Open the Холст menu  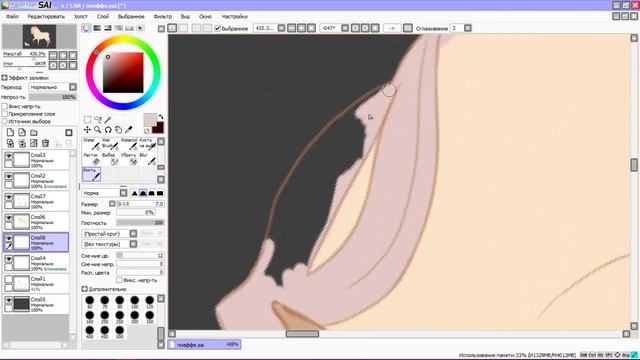(x=81, y=16)
